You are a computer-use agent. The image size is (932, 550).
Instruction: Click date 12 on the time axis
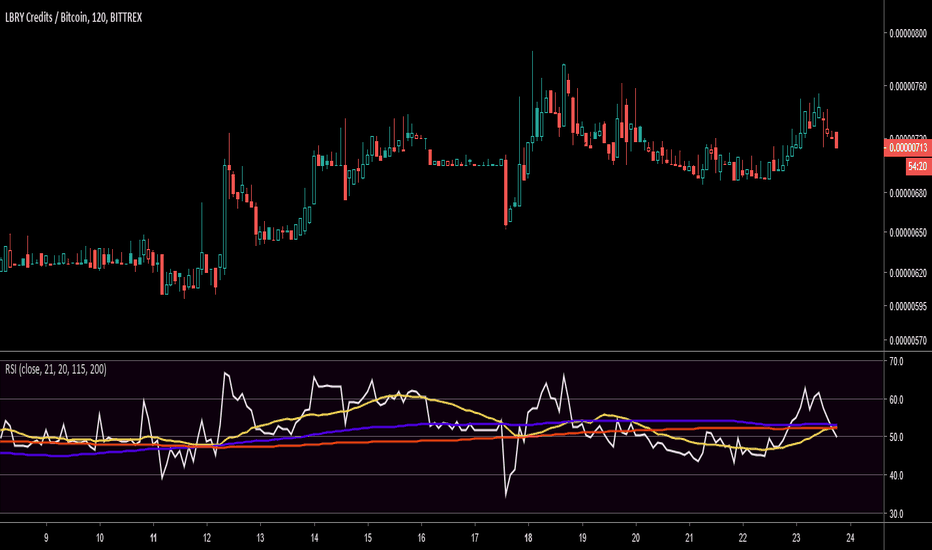coord(207,538)
